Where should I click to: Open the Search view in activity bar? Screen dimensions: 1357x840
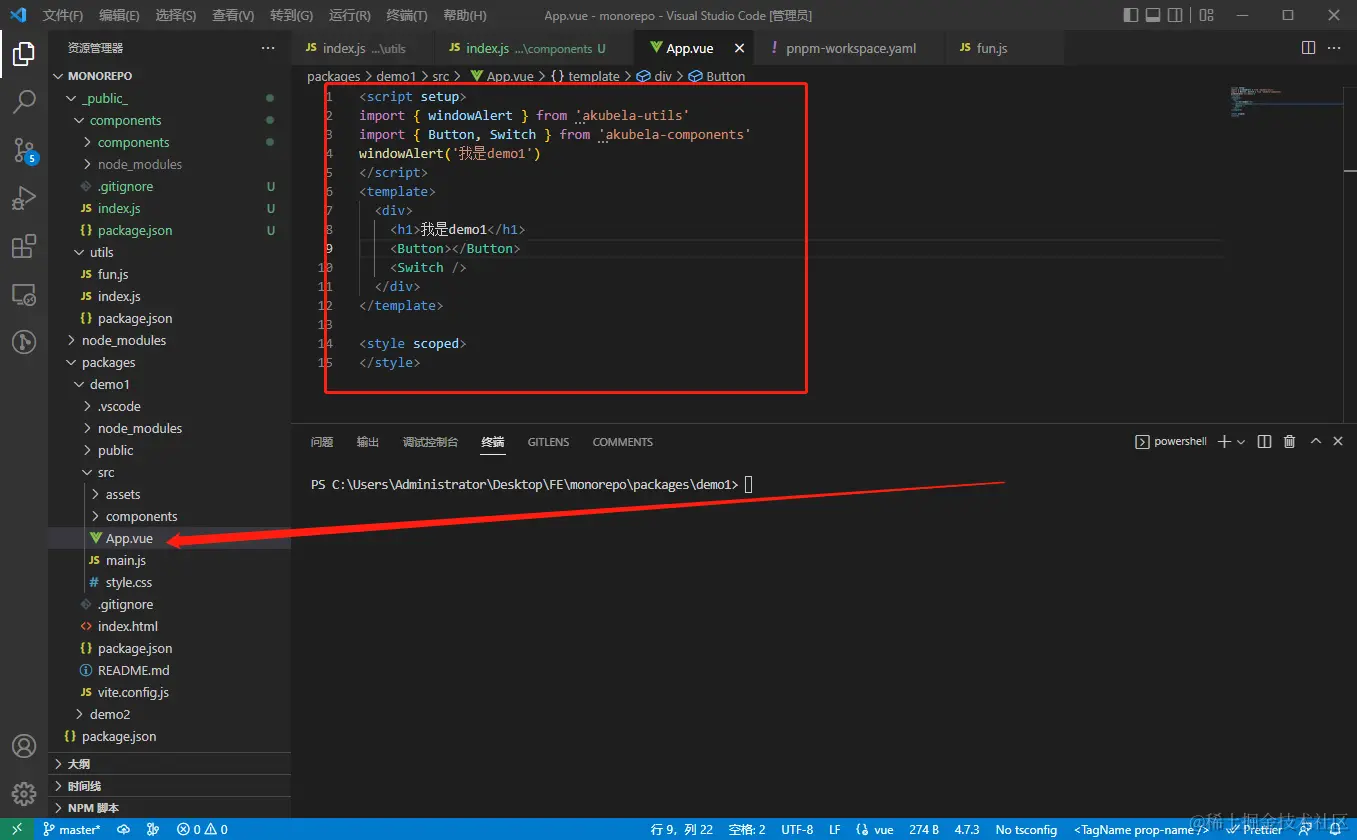click(24, 101)
